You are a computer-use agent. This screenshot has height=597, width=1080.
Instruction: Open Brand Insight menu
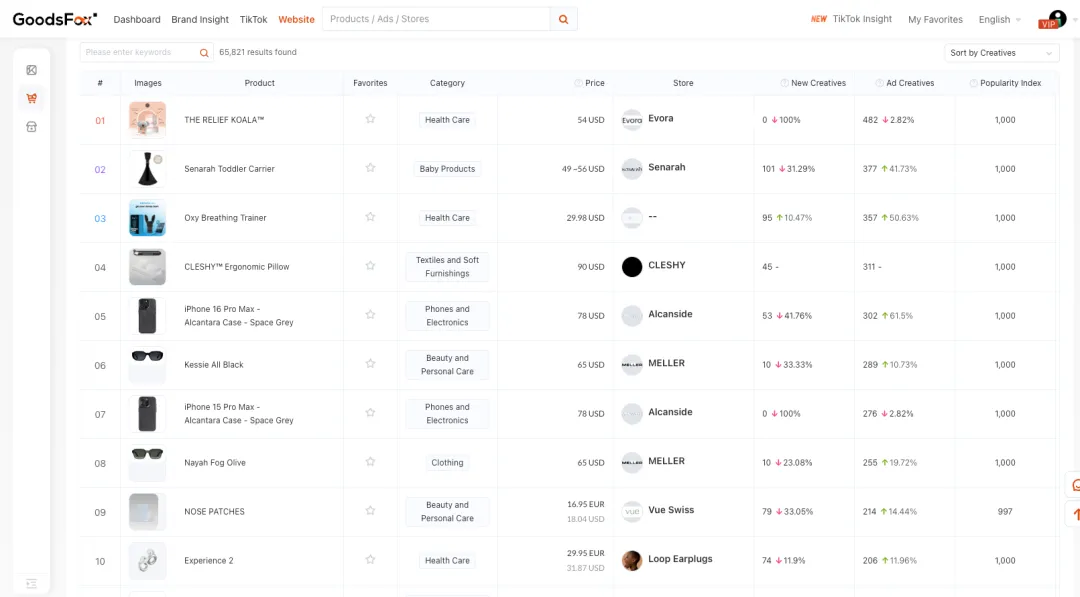200,19
